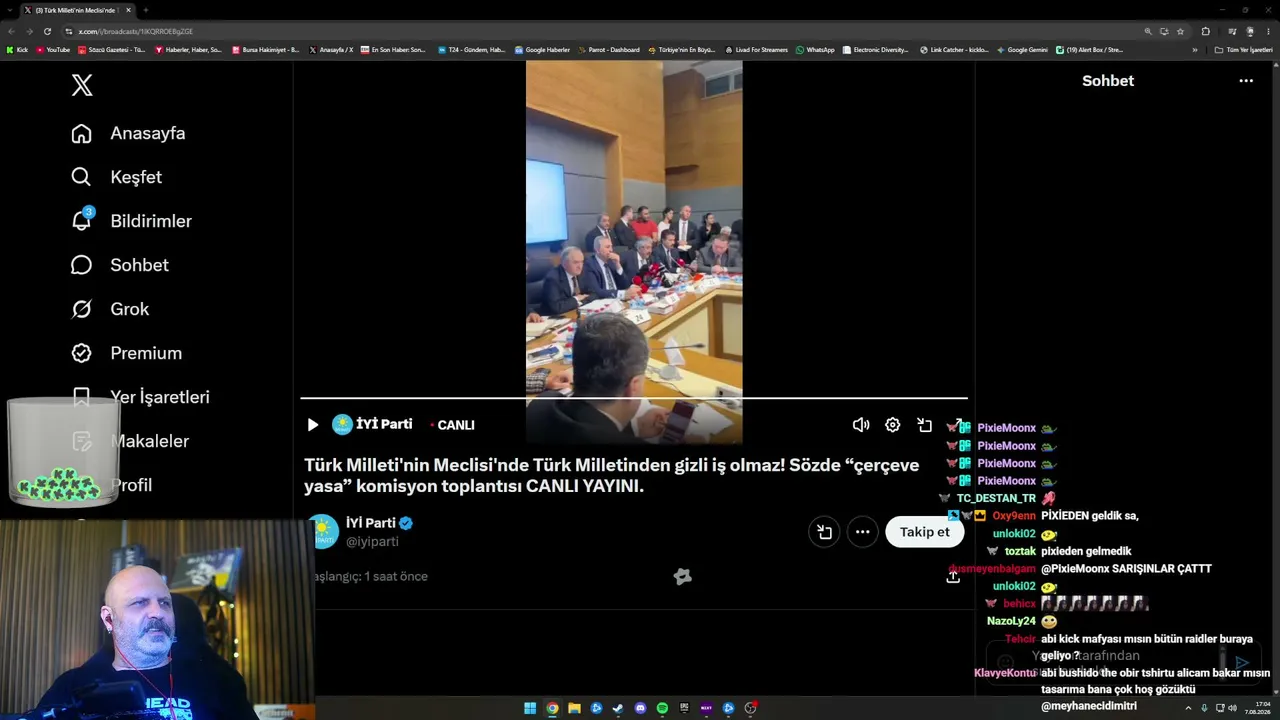Click the dock icon next to the more menu
The width and height of the screenshot is (1280, 720).
pos(824,532)
